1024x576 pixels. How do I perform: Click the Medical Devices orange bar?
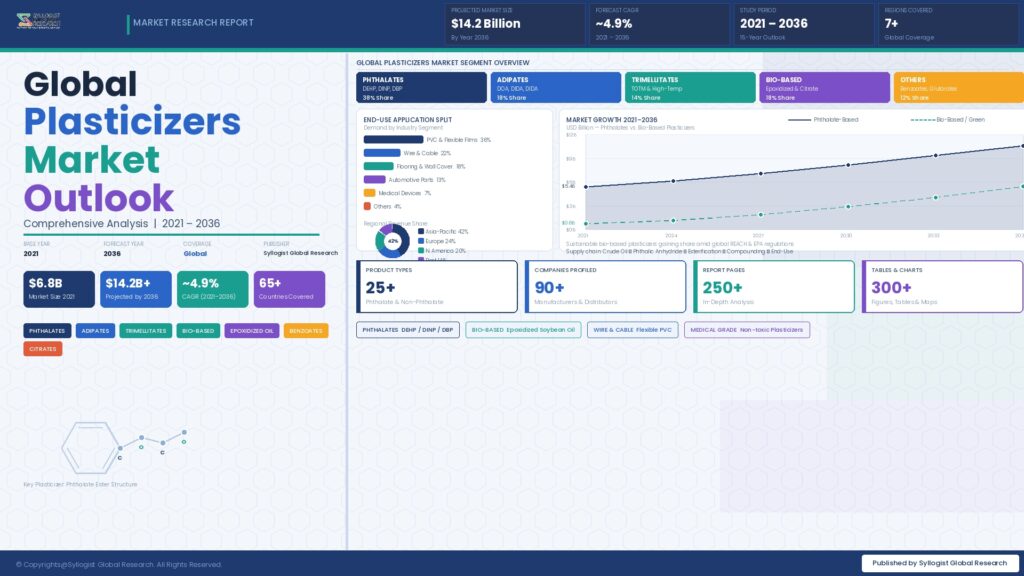click(x=369, y=193)
